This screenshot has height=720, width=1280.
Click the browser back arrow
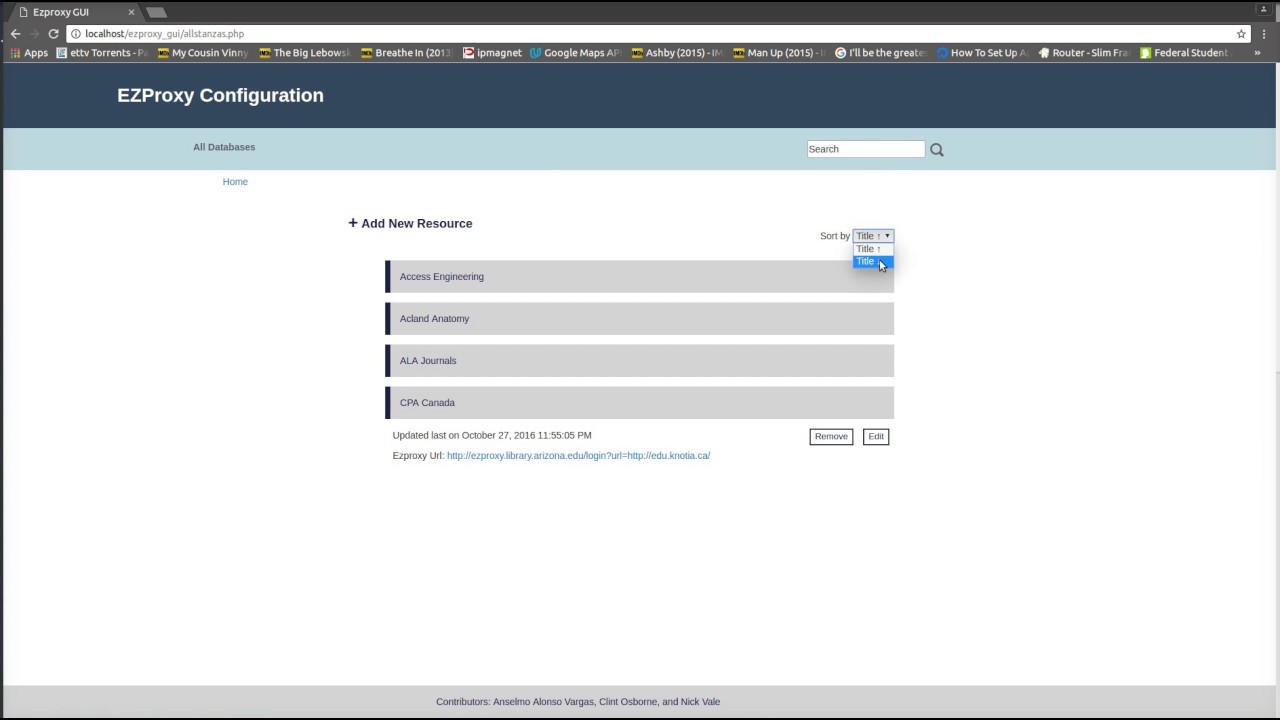(x=15, y=33)
